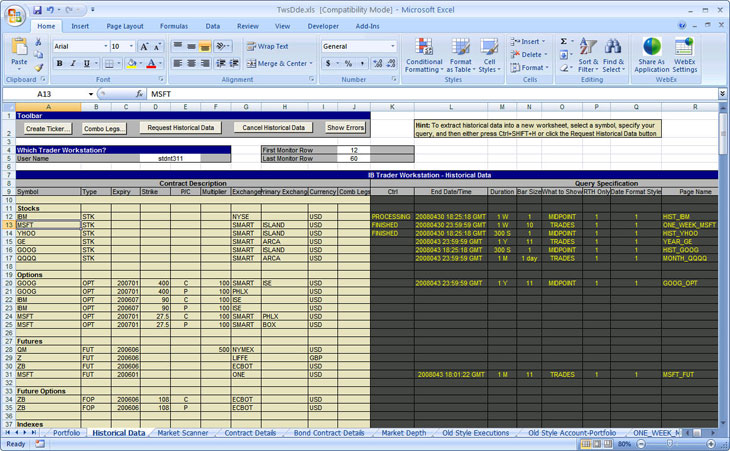
Task: Click the zoom out minus button
Action: pyautogui.click(x=641, y=444)
